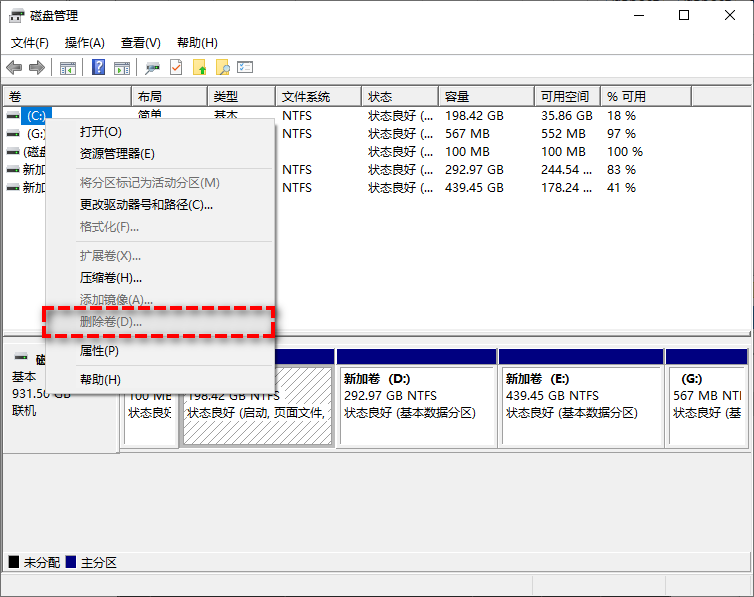The width and height of the screenshot is (754, 597).
Task: Open the 文件(F) menu
Action: pyautogui.click(x=30, y=43)
